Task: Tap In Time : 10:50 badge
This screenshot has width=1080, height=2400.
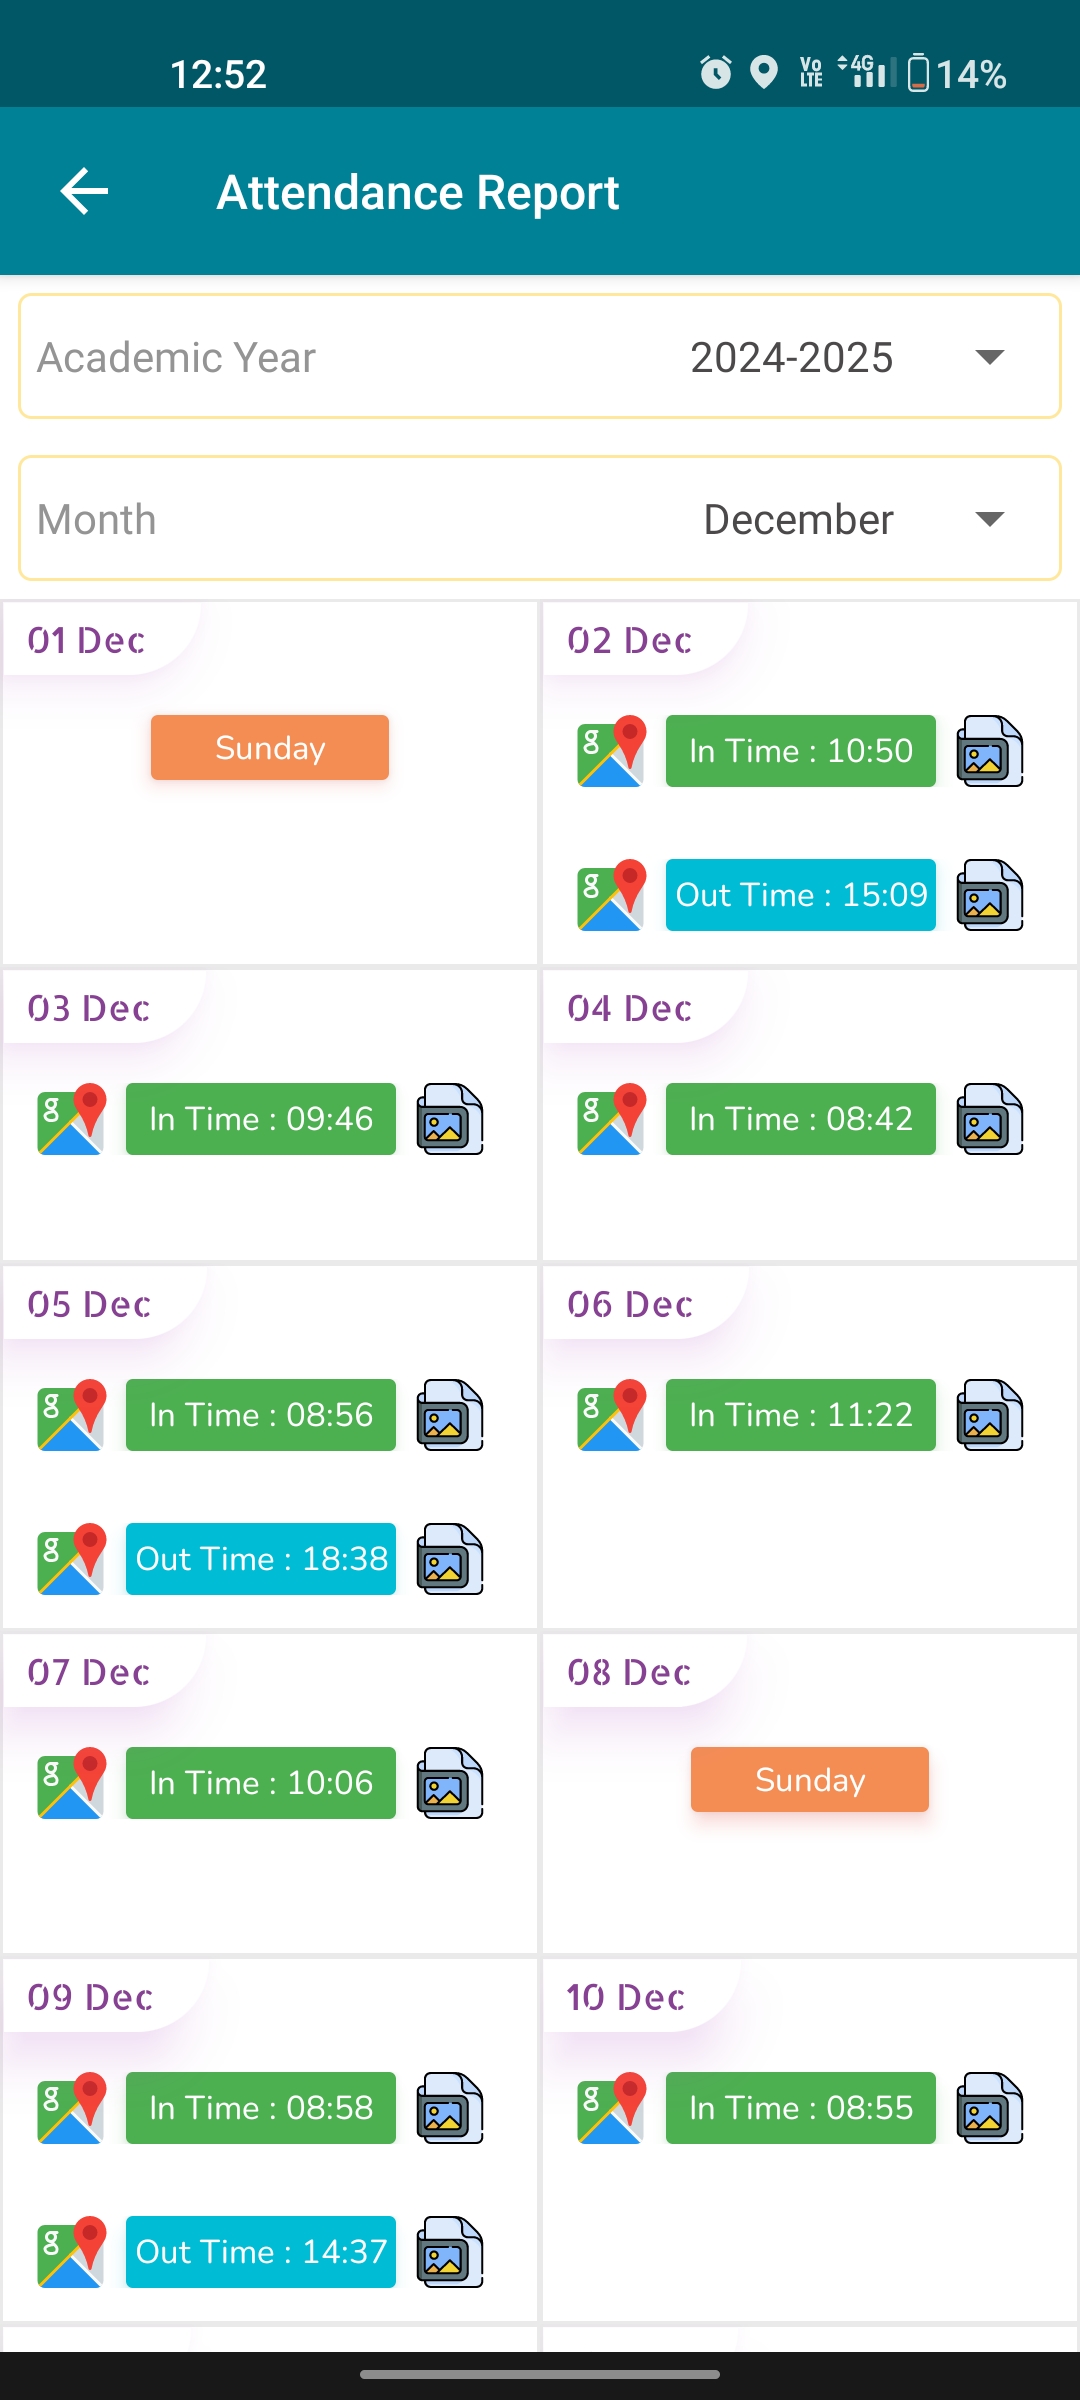Action: 801,751
